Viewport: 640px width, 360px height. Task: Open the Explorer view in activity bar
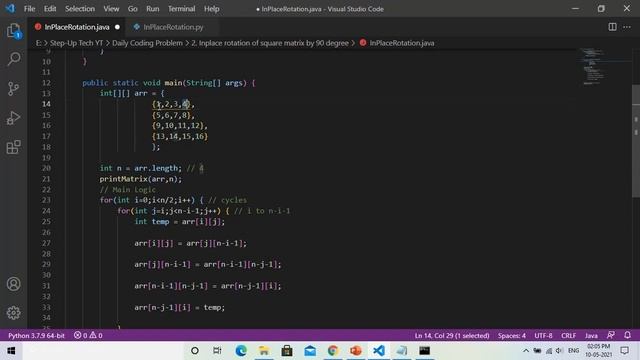[x=13, y=31]
